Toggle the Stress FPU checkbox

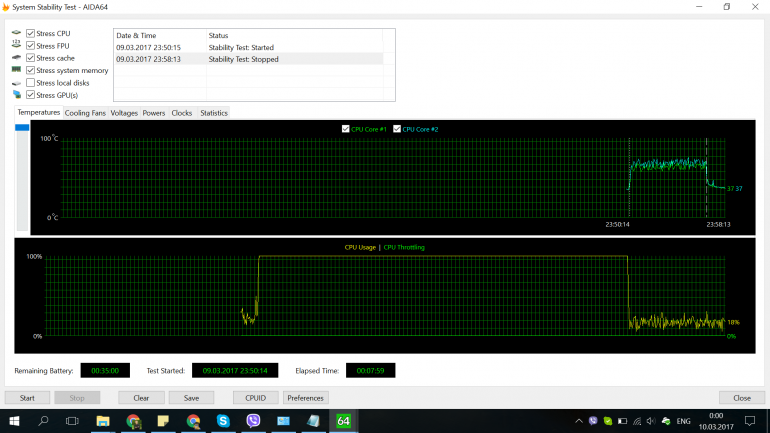pyautogui.click(x=30, y=46)
